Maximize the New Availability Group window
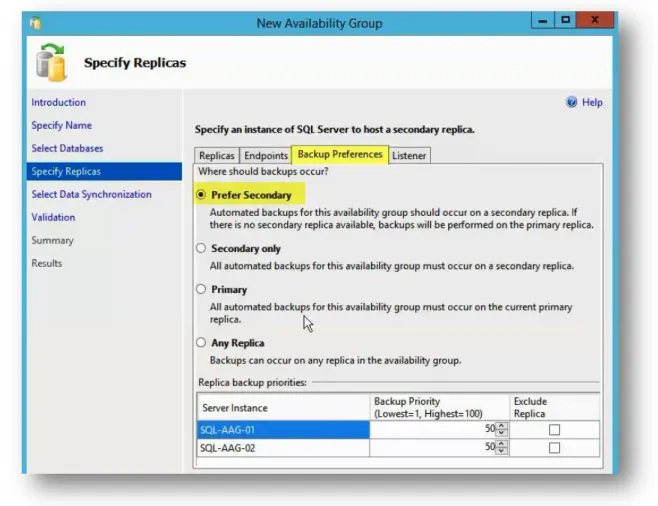The height and width of the screenshot is (506, 658). (565, 20)
